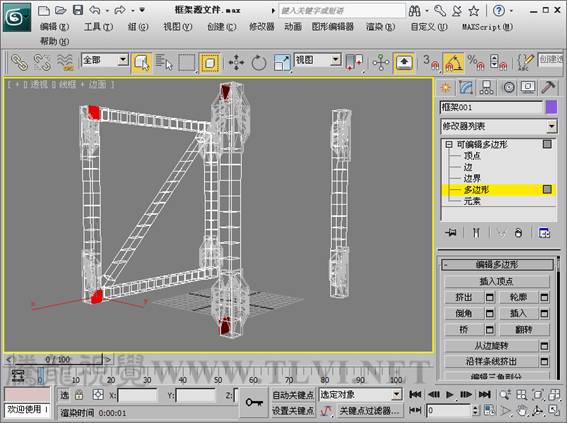Click Configure Modifier Sets icon

coord(544,232)
